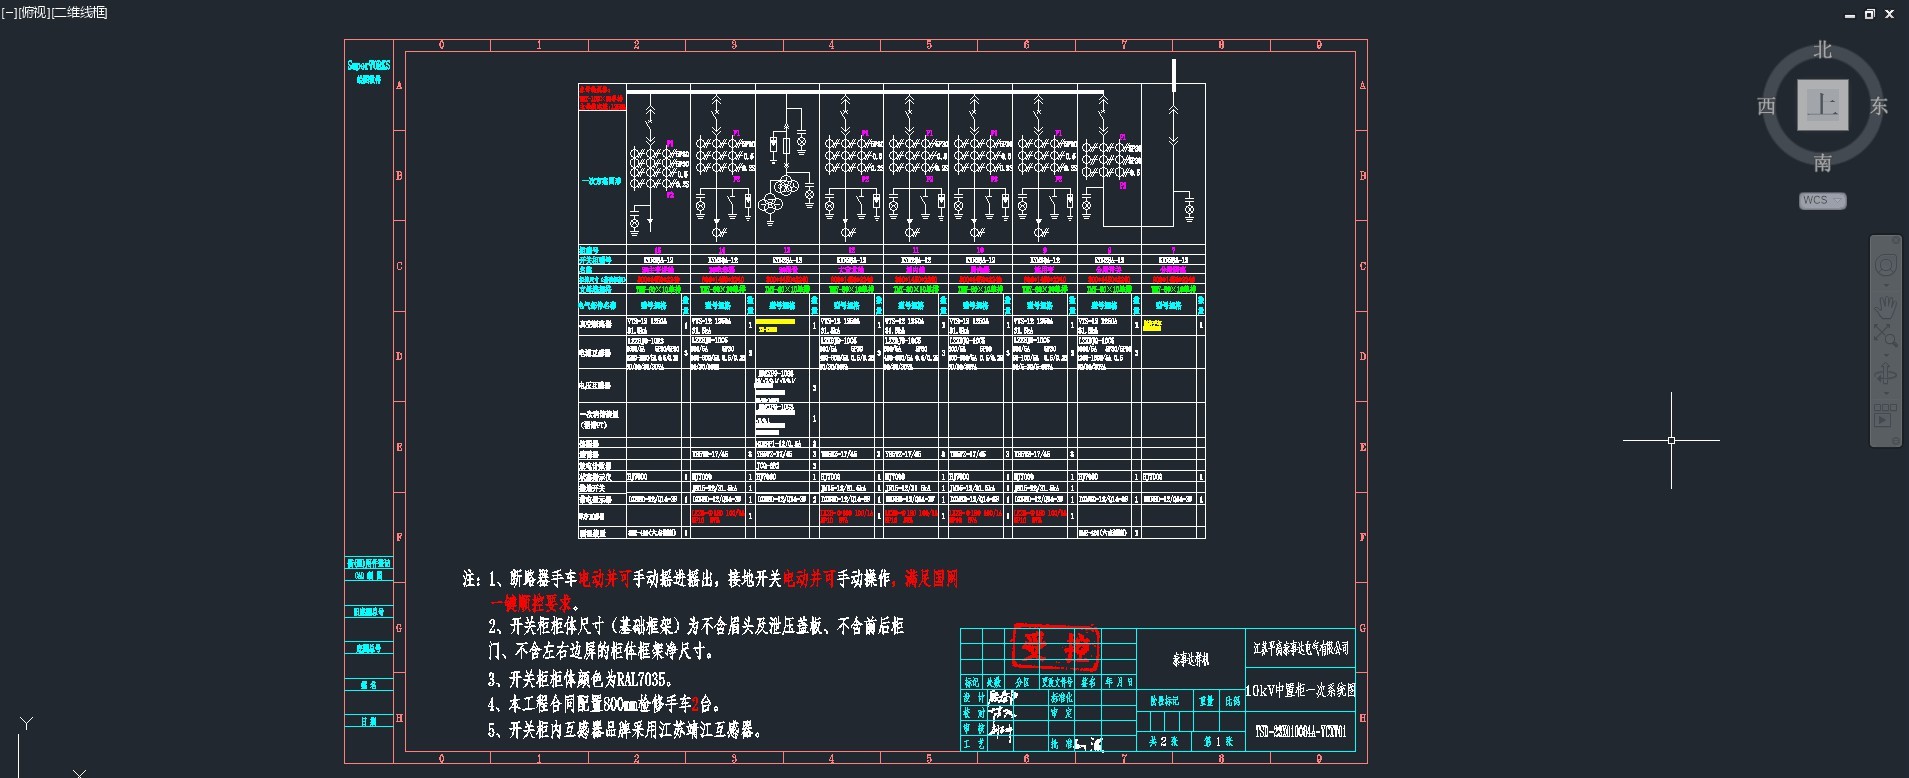Screen dimensions: 1909x778
Task: Click 西 on the ViewCube compass
Action: coord(1767,106)
